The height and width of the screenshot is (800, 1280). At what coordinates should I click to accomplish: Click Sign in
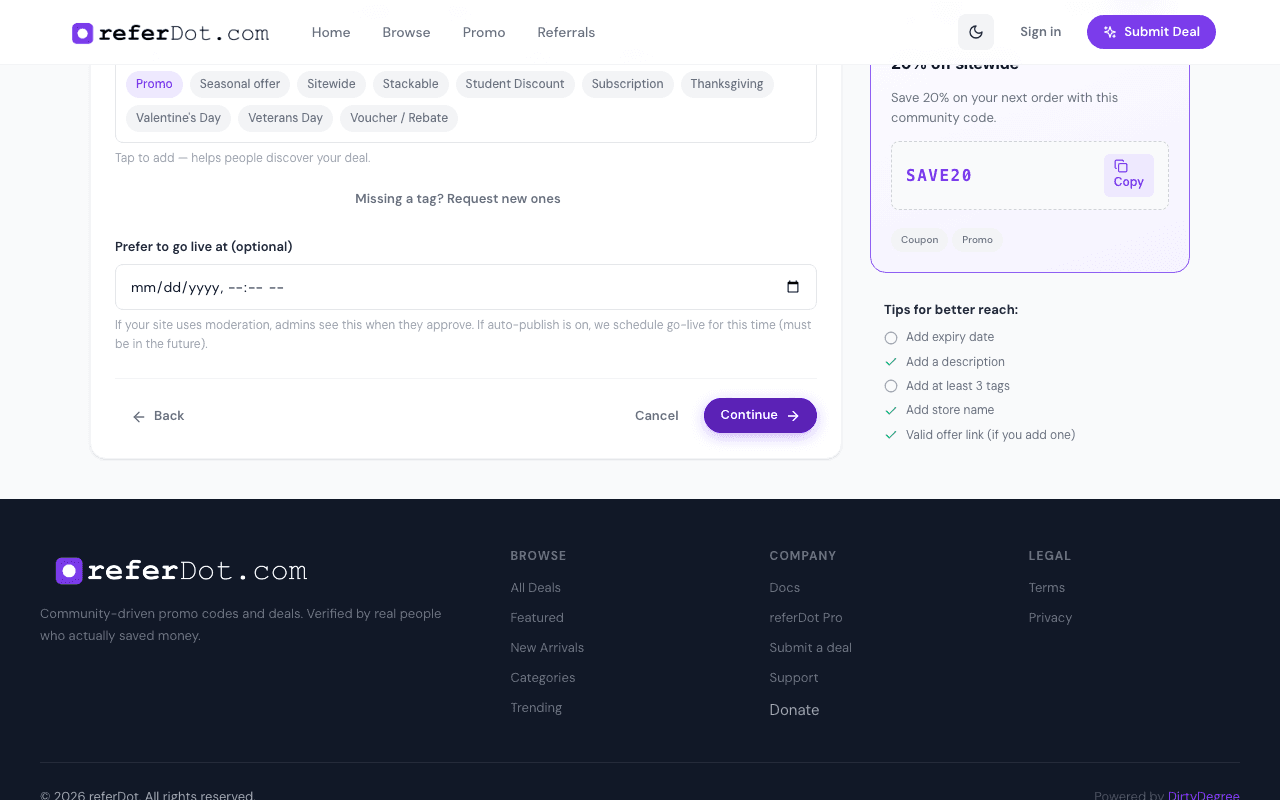1041,32
